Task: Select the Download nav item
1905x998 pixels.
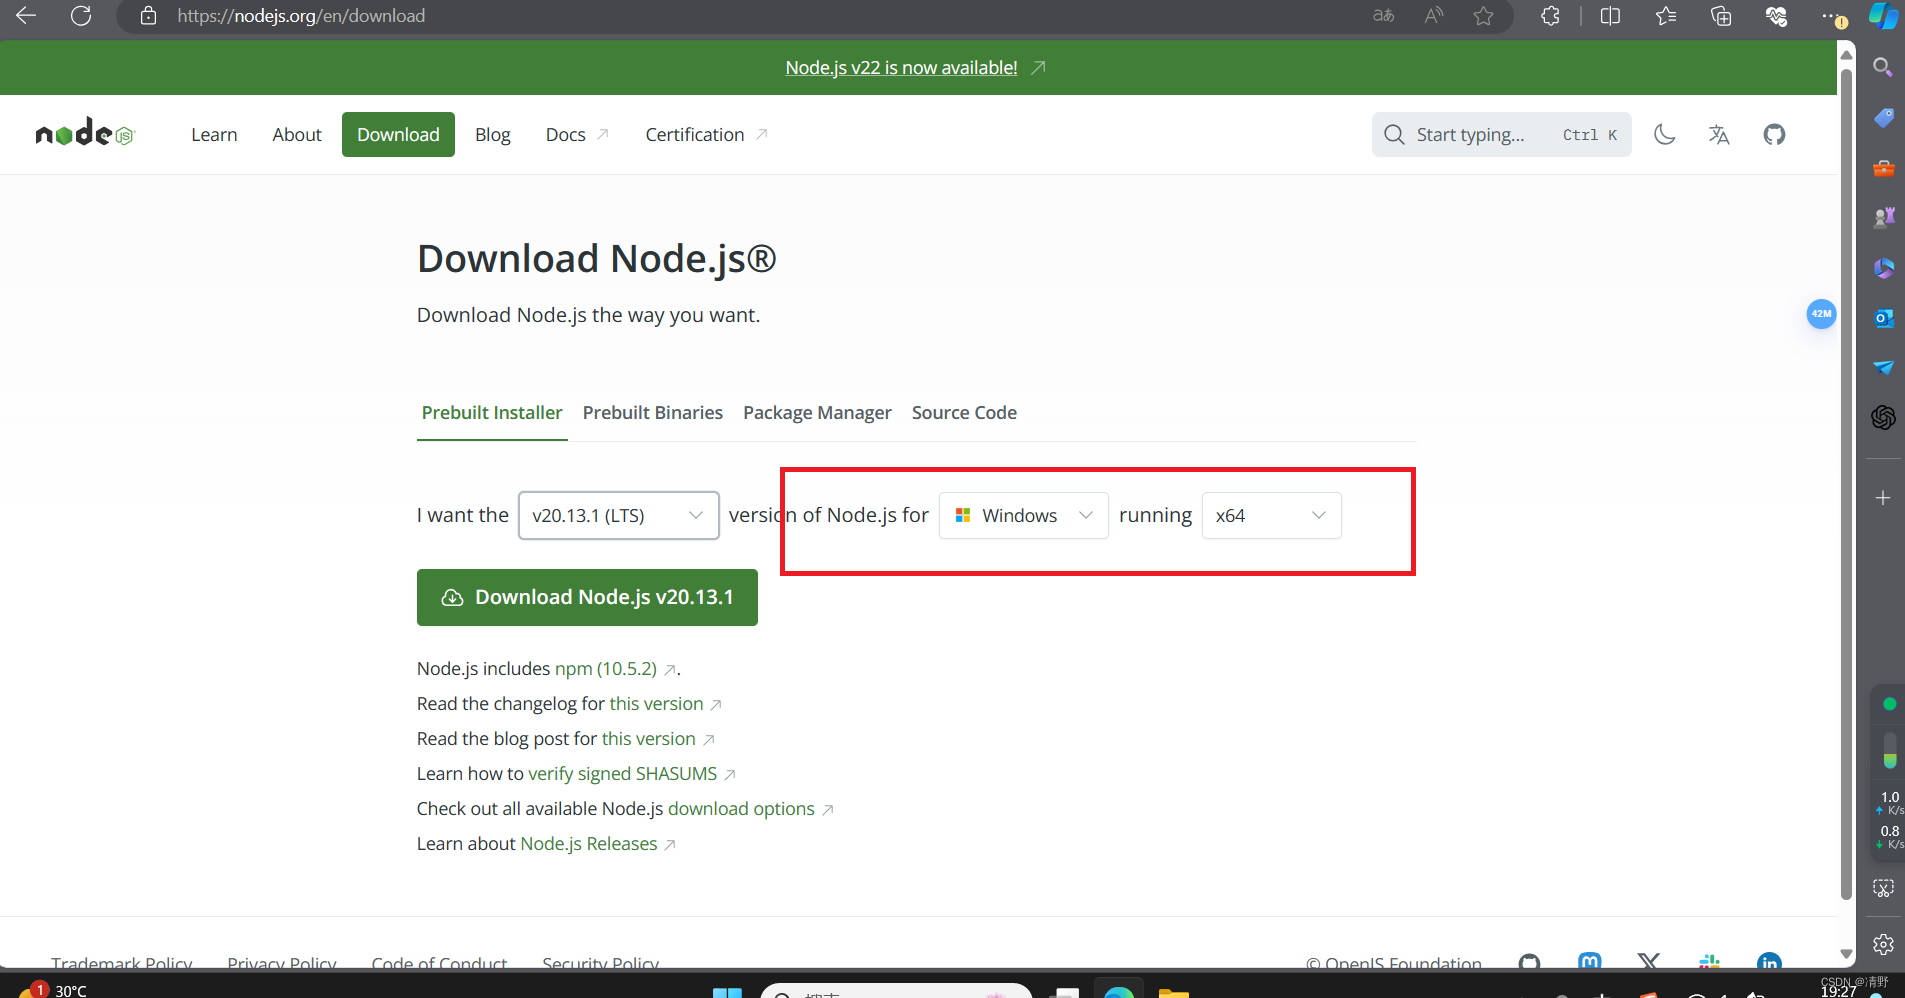Action: (398, 134)
